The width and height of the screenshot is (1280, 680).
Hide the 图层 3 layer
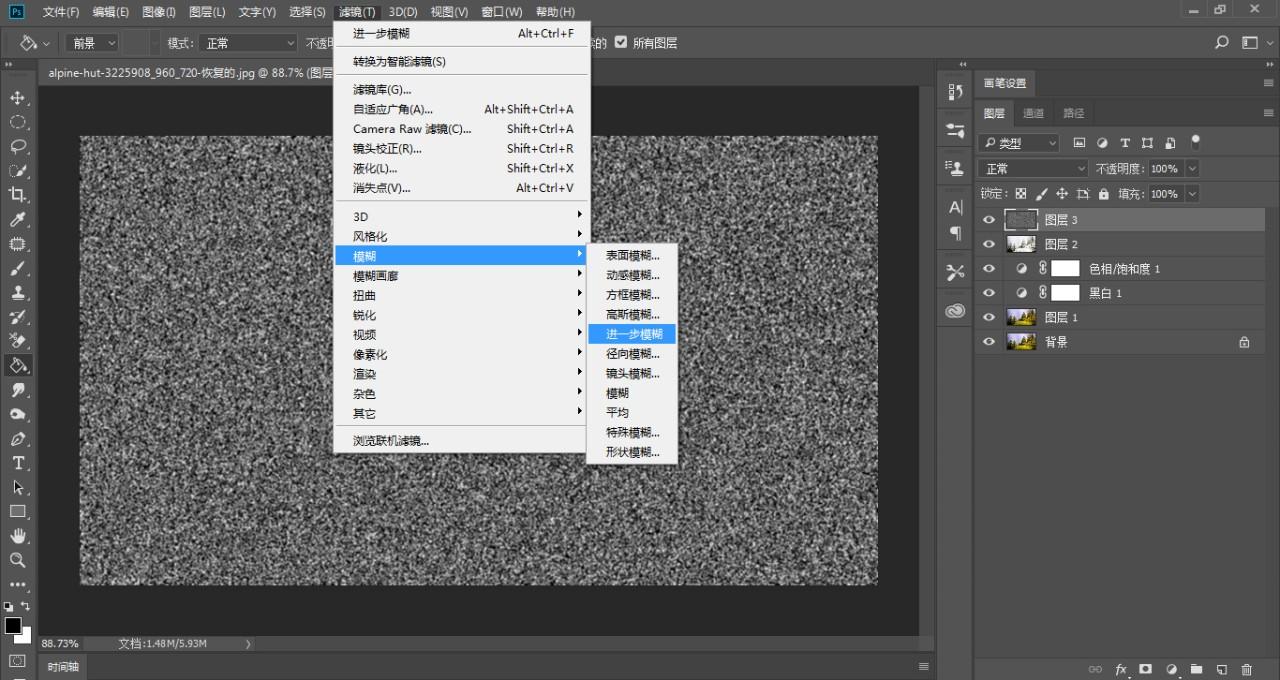(989, 220)
